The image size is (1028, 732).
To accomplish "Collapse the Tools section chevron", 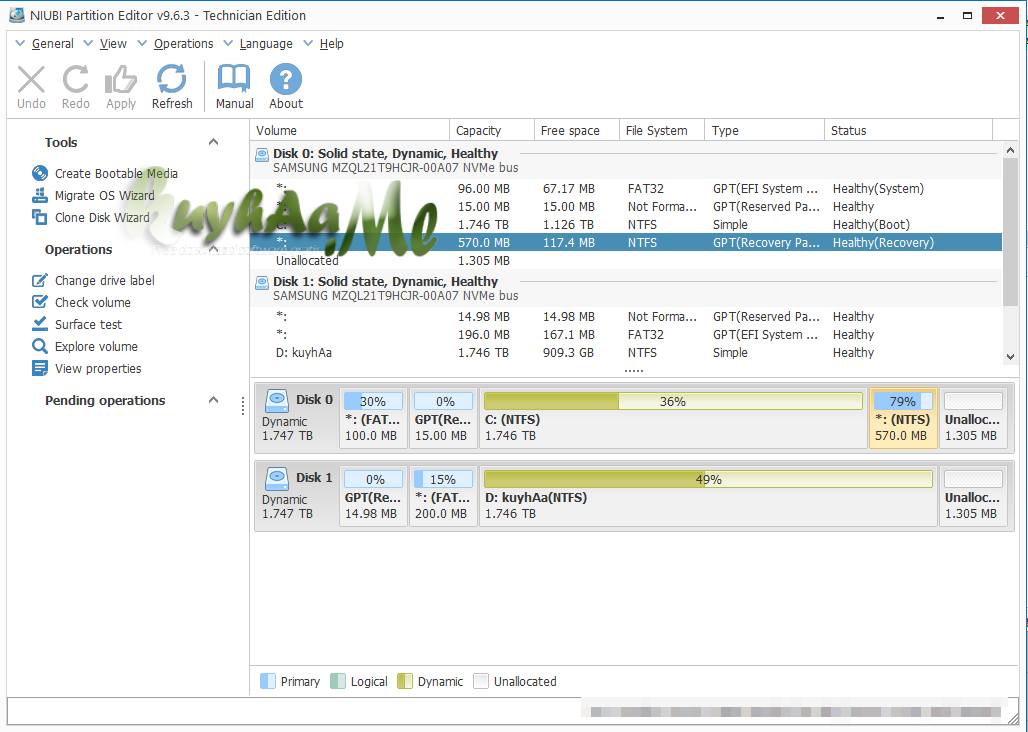I will tap(213, 142).
